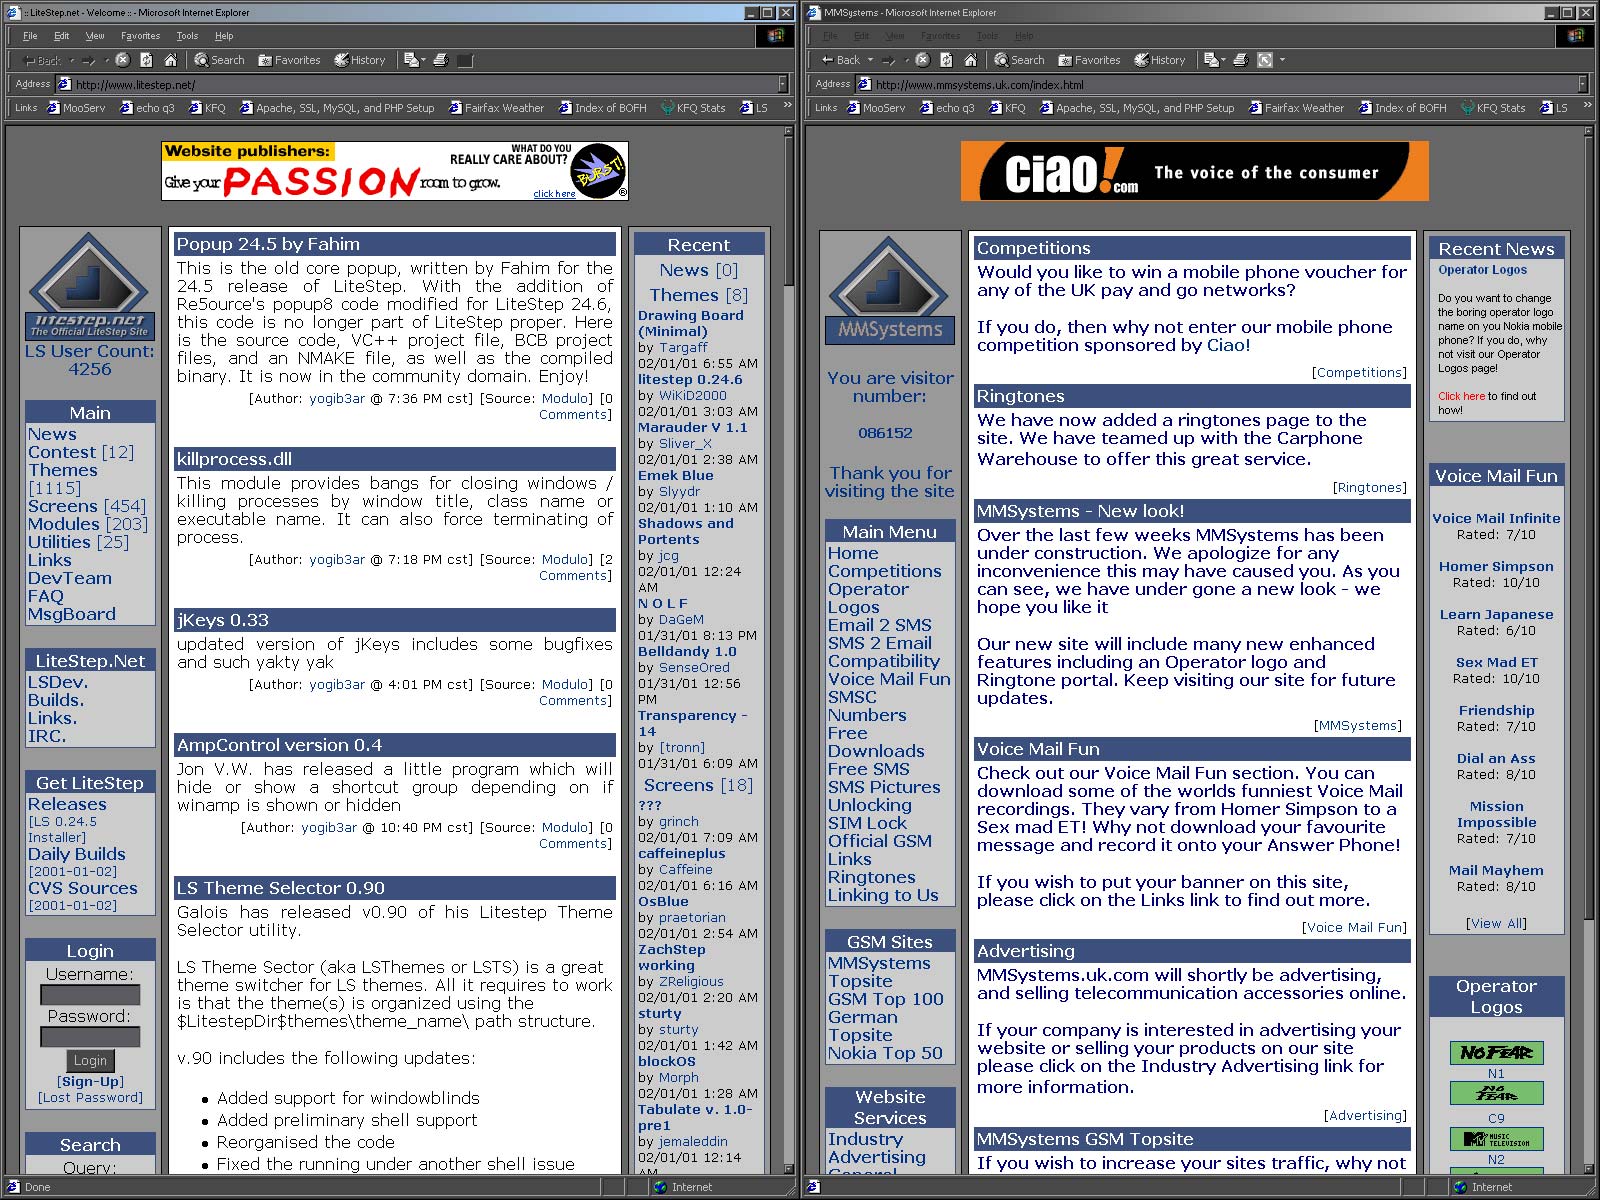Open Back history dropdown in MMSystems window
This screenshot has height=1200, width=1600.
click(870, 60)
